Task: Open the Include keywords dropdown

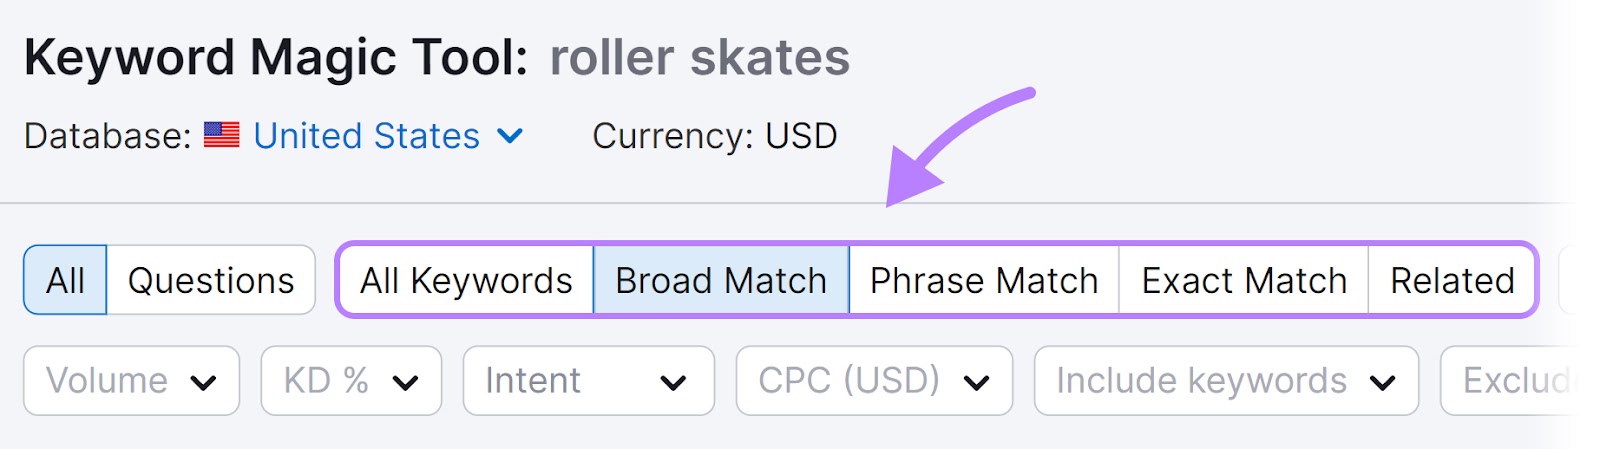Action: (x=1225, y=381)
